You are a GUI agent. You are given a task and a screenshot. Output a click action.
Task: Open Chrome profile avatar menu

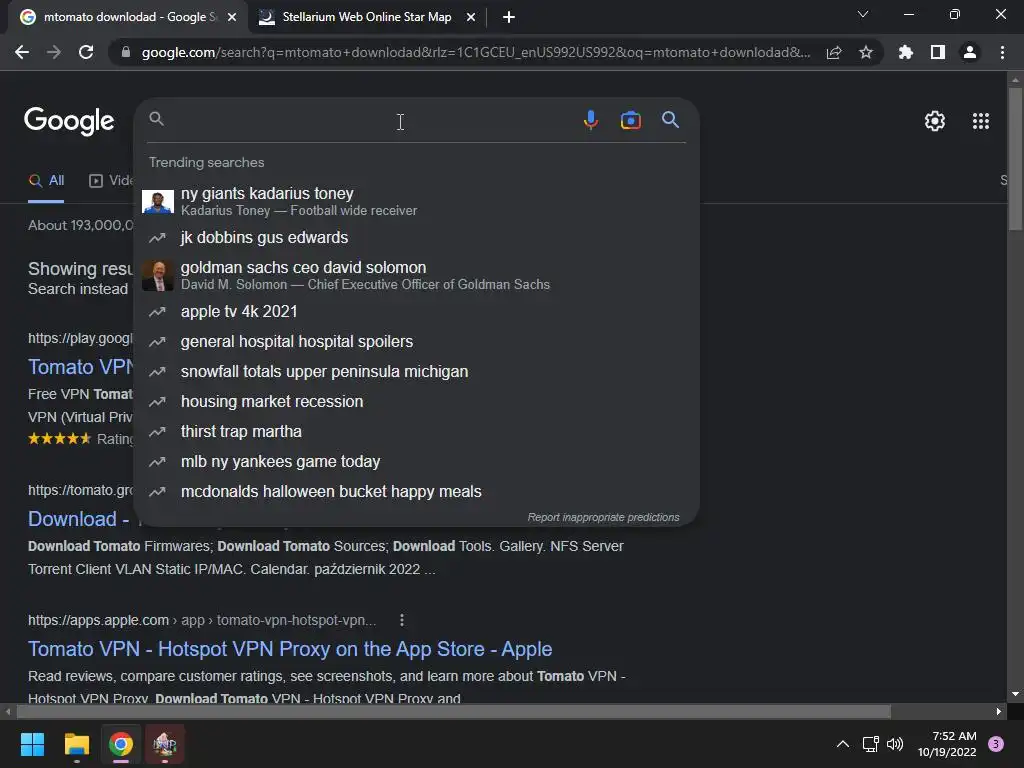tap(969, 52)
